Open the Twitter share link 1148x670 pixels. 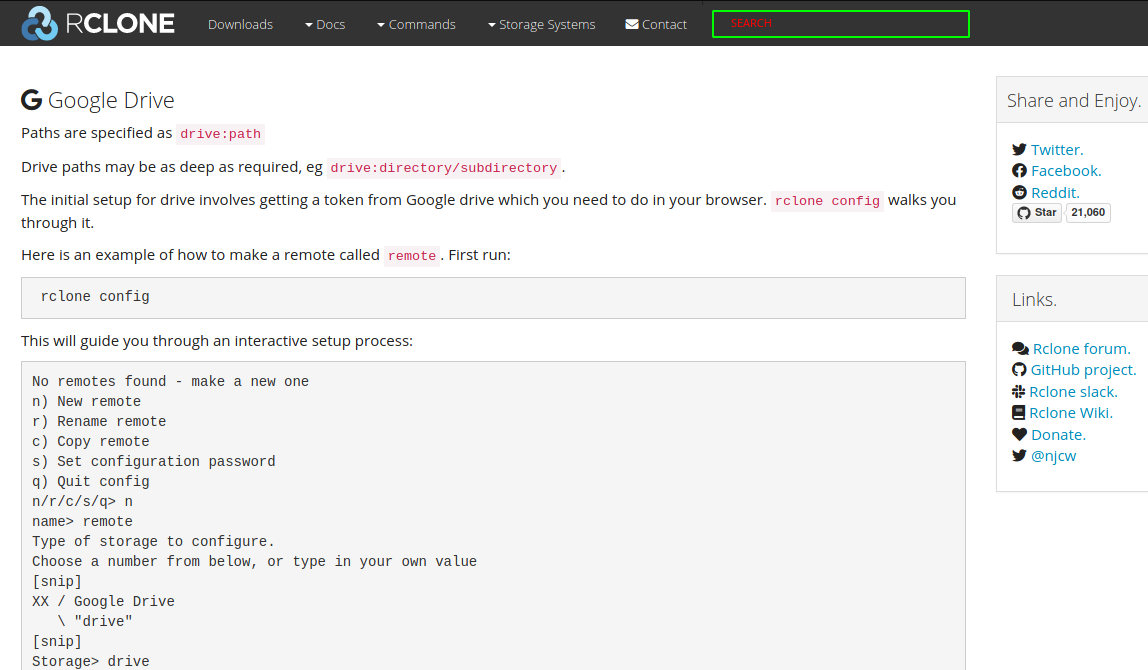tap(1057, 149)
